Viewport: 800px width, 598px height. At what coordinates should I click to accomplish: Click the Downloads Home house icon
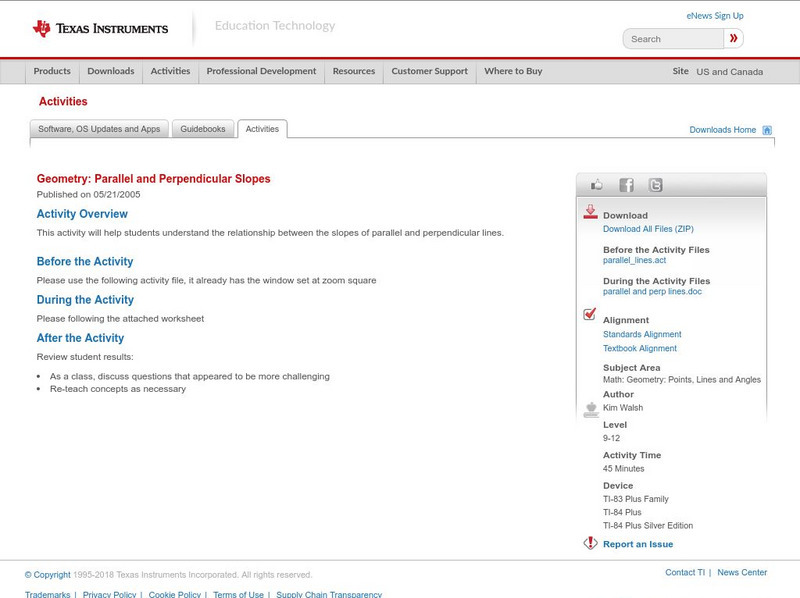[x=767, y=130]
